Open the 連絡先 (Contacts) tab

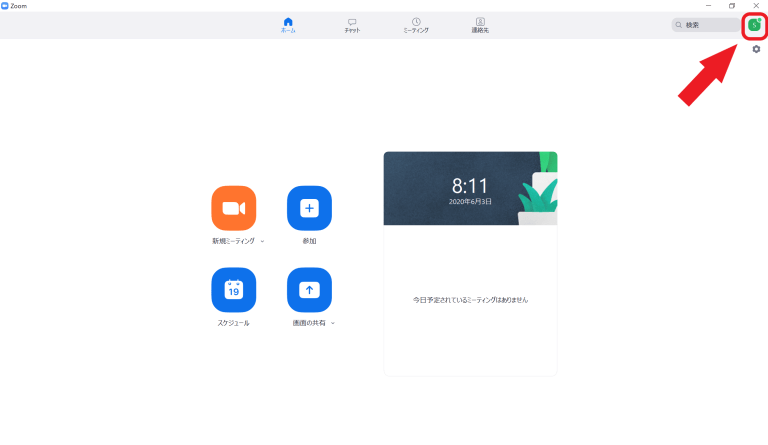point(480,25)
